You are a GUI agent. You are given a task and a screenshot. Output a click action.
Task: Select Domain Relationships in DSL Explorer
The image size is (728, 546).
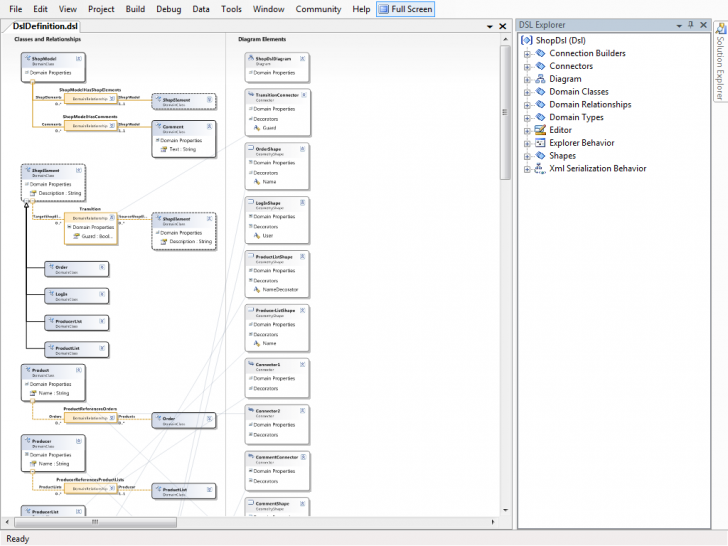point(590,104)
